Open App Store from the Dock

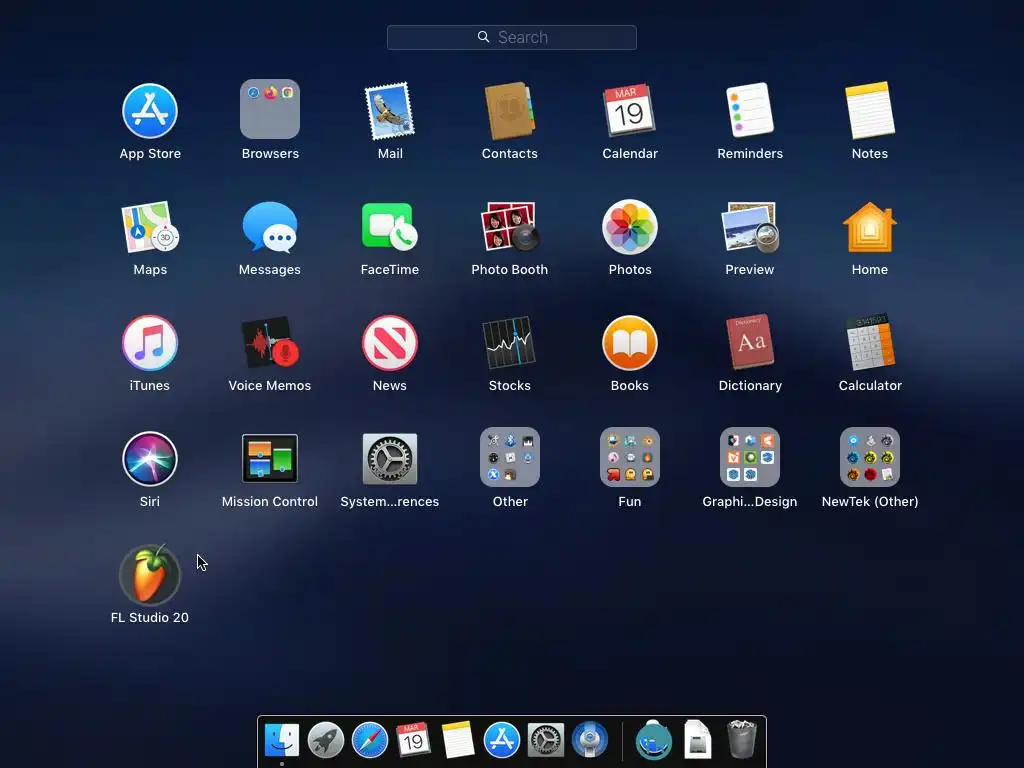[502, 741]
